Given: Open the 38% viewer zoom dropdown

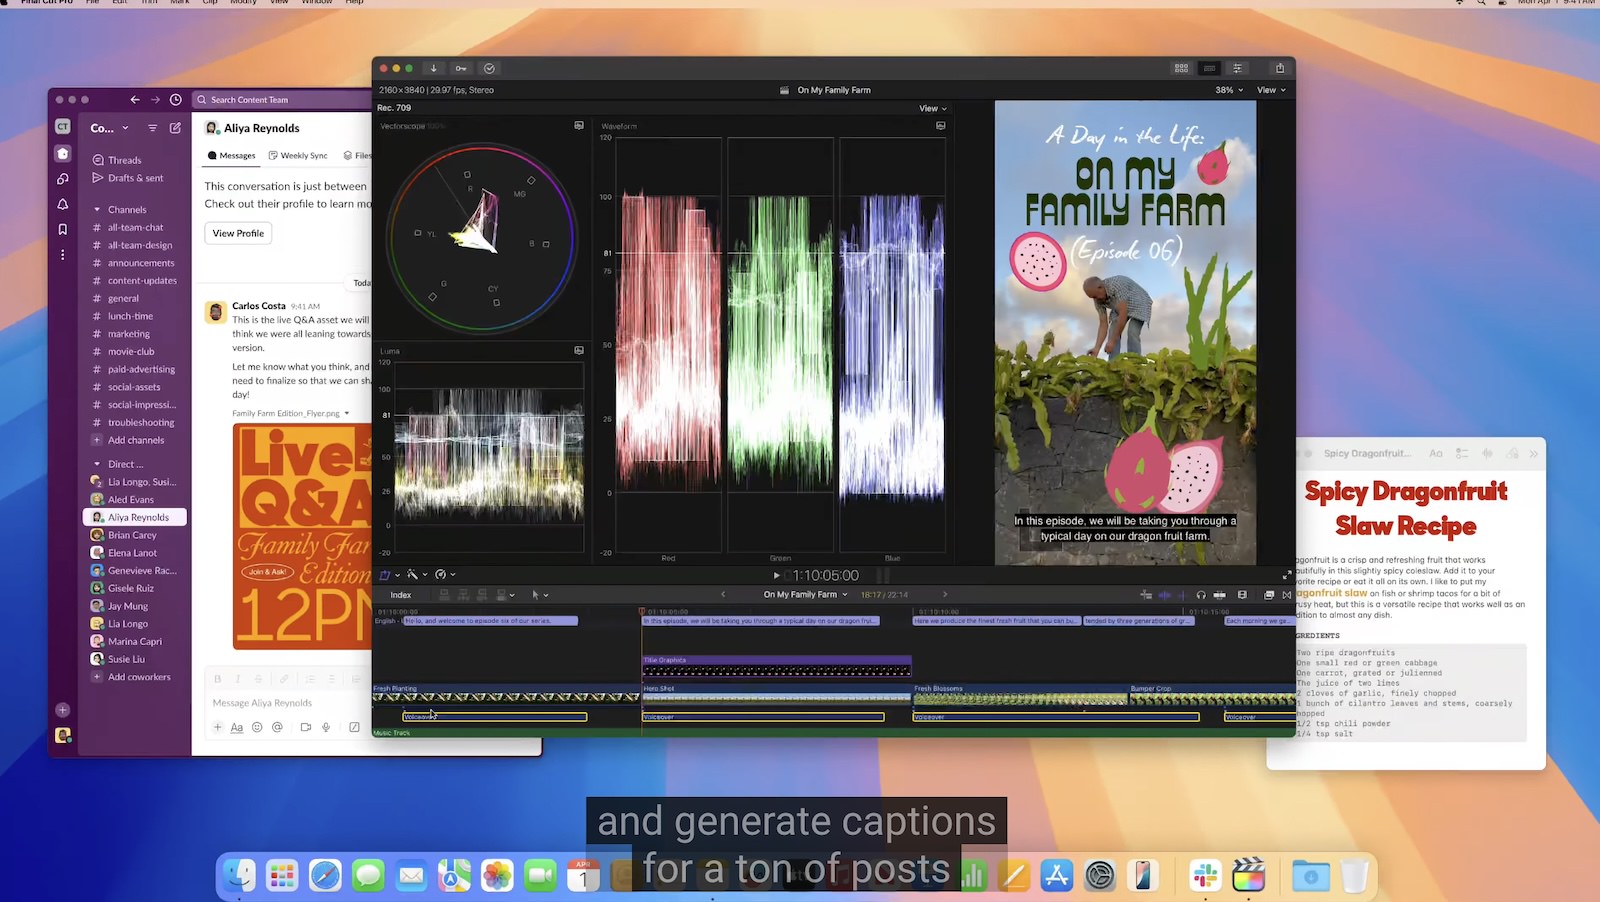Looking at the screenshot, I should point(1229,90).
